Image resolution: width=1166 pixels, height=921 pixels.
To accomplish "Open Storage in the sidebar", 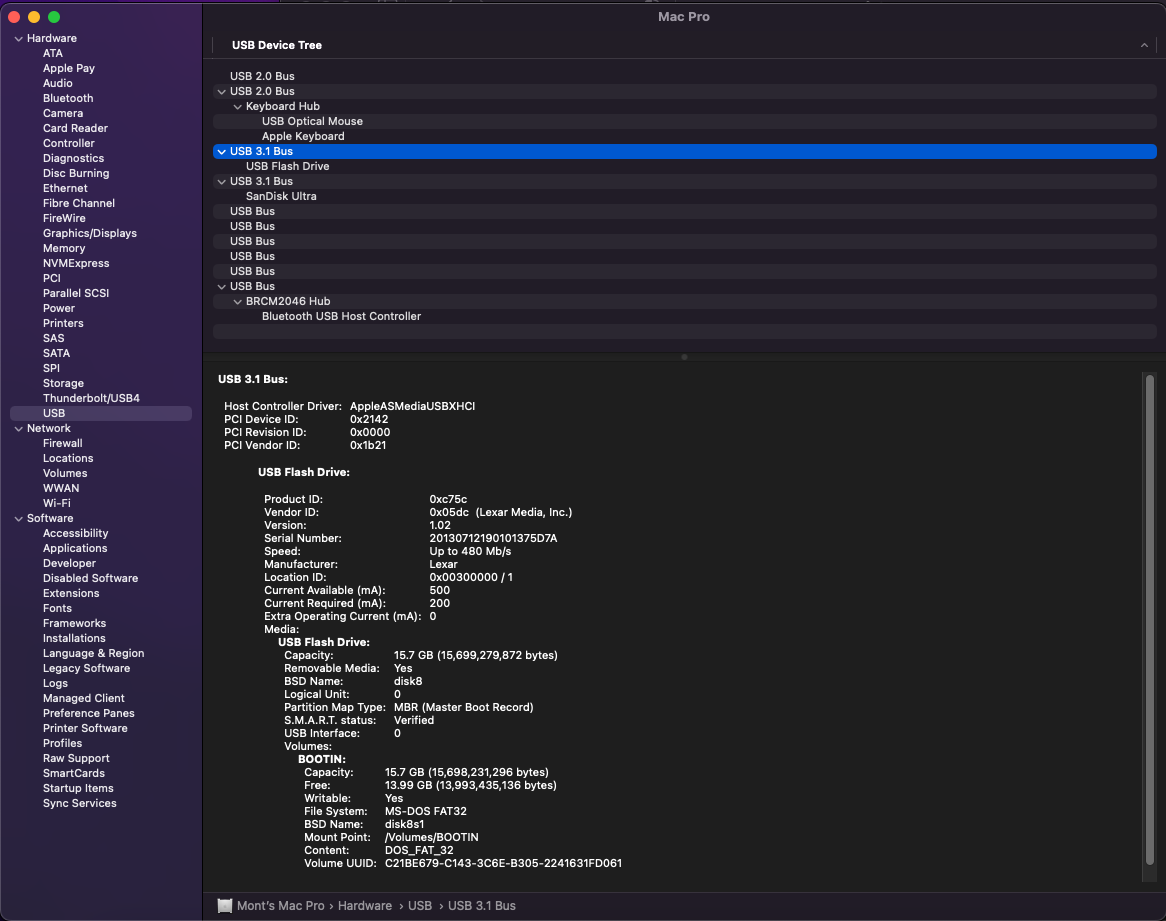I will pos(63,384).
